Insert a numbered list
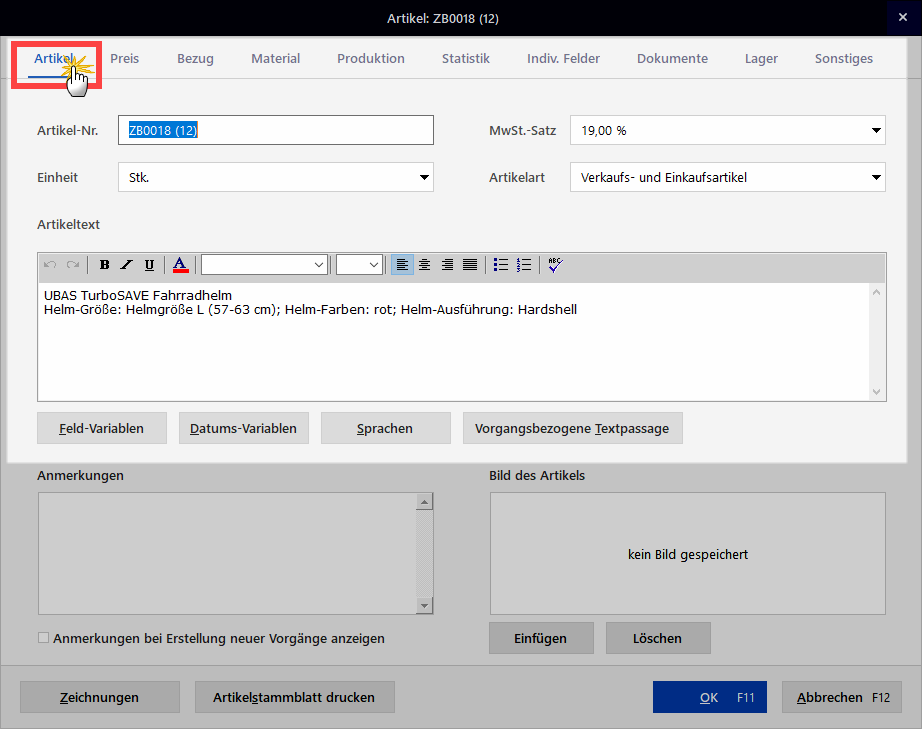 pyautogui.click(x=524, y=265)
